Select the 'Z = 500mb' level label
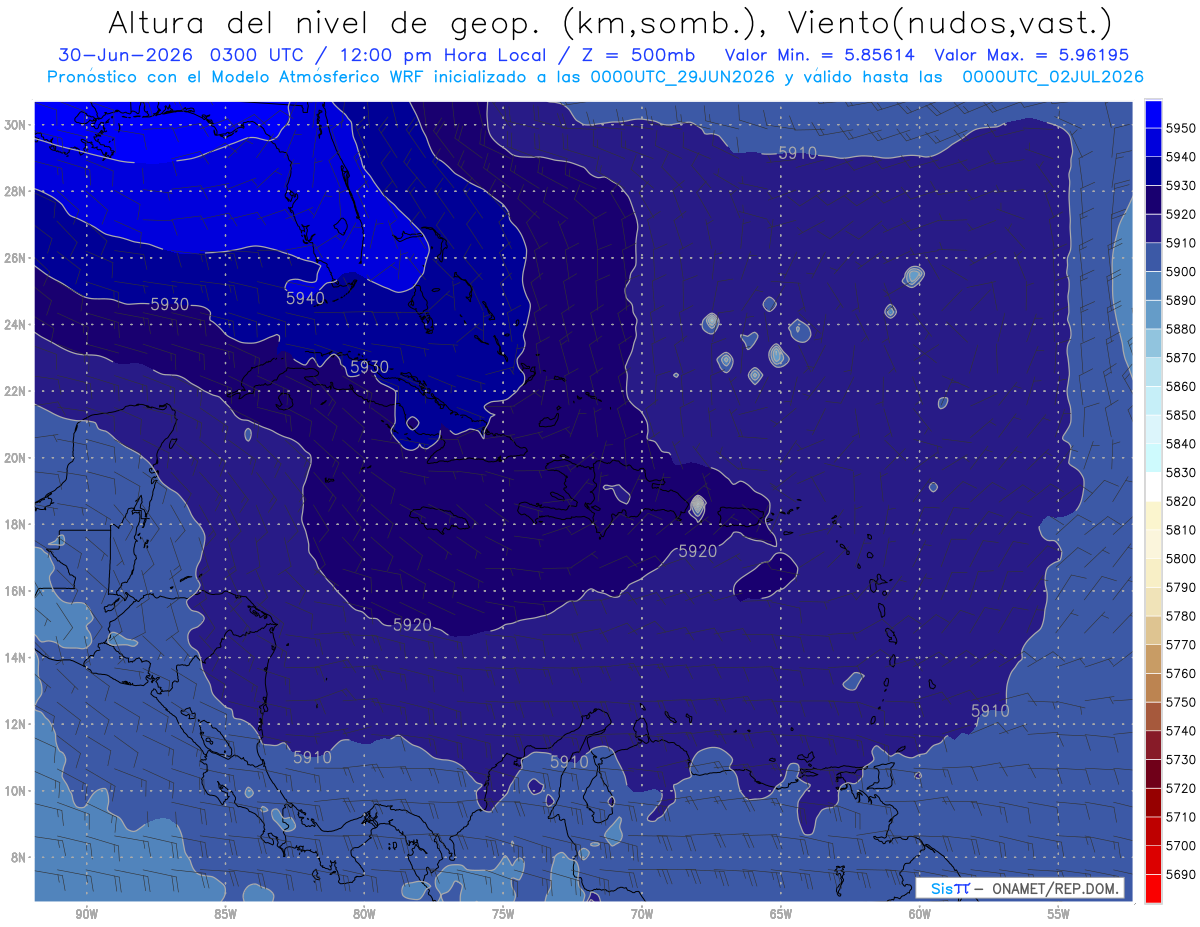Image resolution: width=1200 pixels, height=927 pixels. click(x=636, y=56)
